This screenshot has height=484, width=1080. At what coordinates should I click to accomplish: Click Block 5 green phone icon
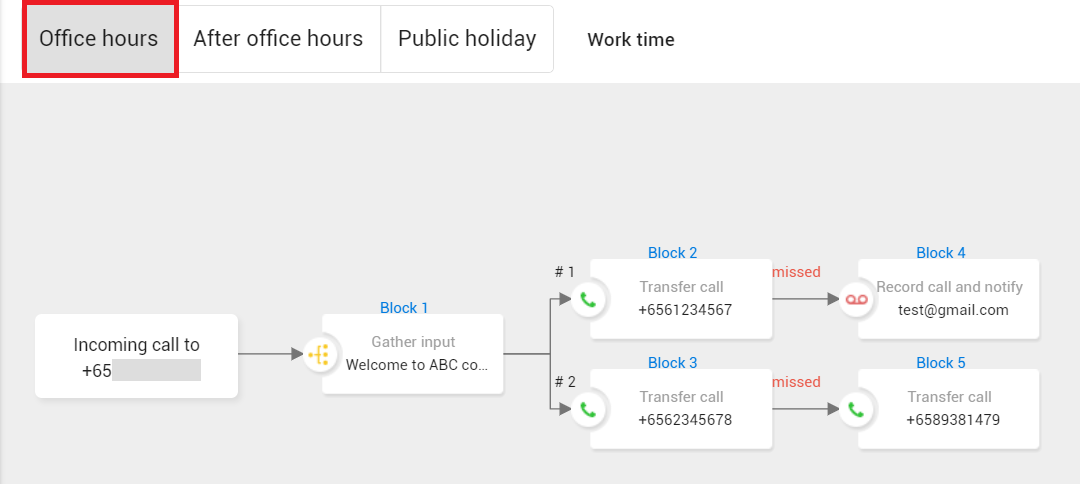[856, 409]
